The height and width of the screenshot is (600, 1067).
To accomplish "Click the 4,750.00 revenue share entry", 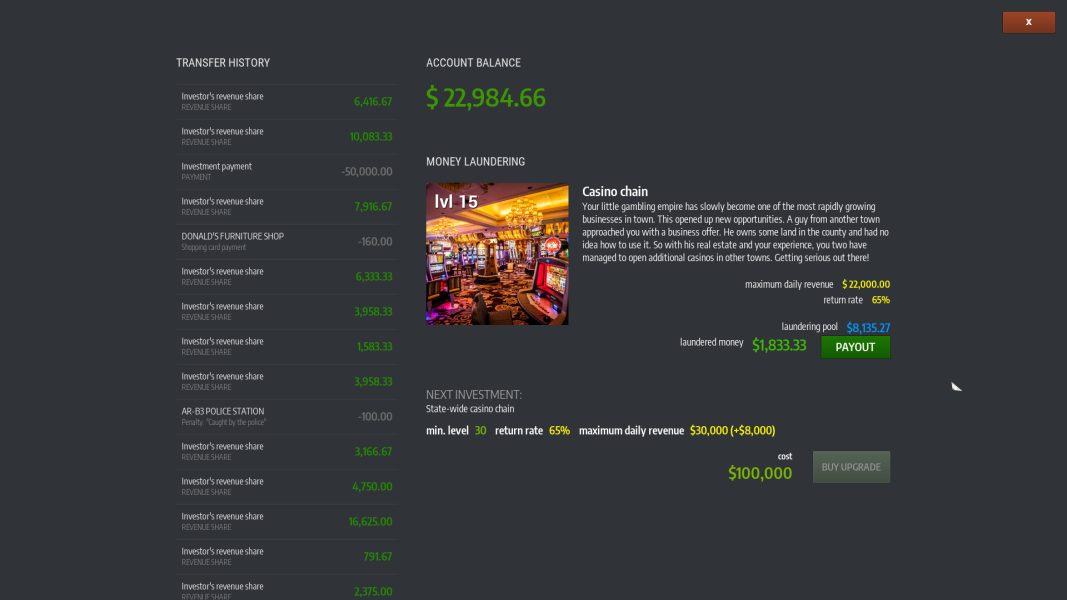I will [286, 486].
